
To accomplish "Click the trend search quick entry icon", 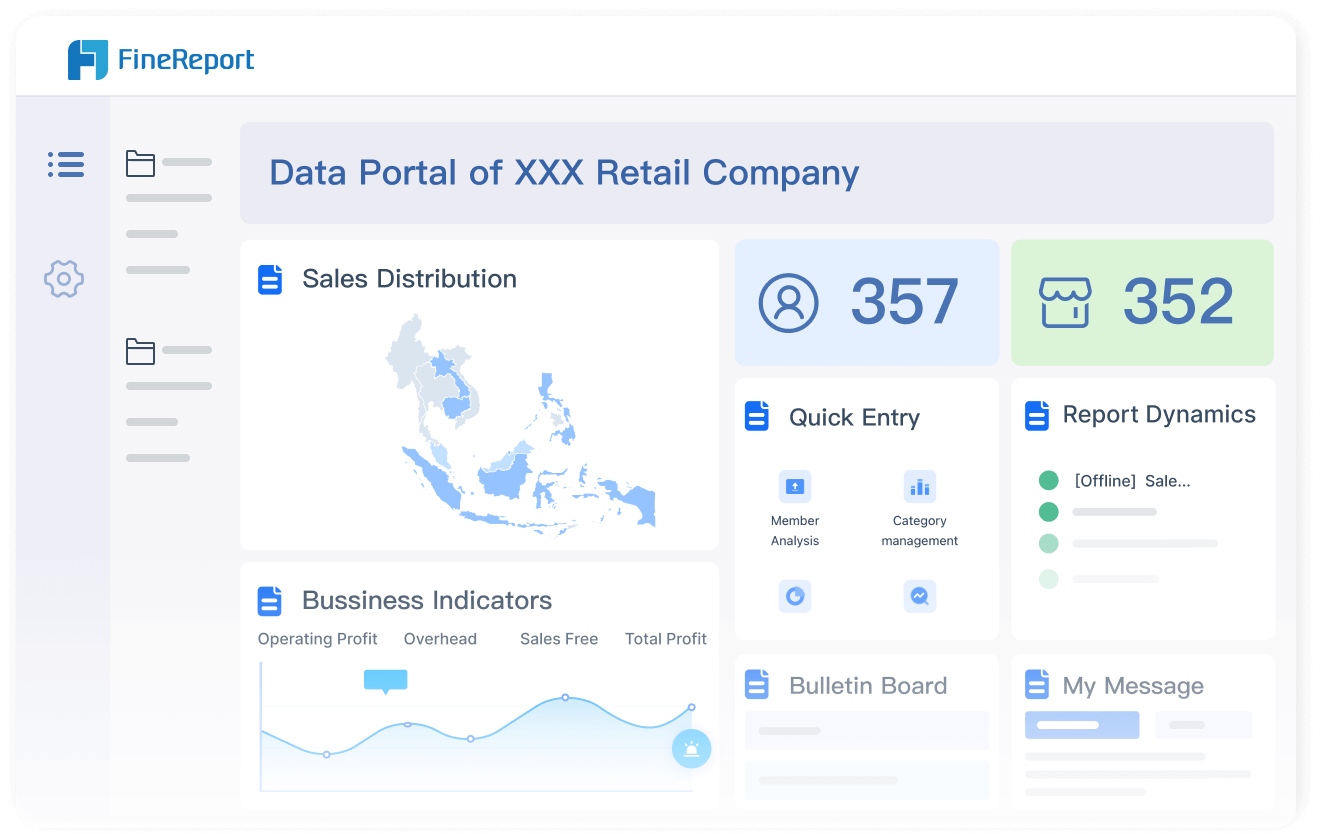I will point(919,596).
